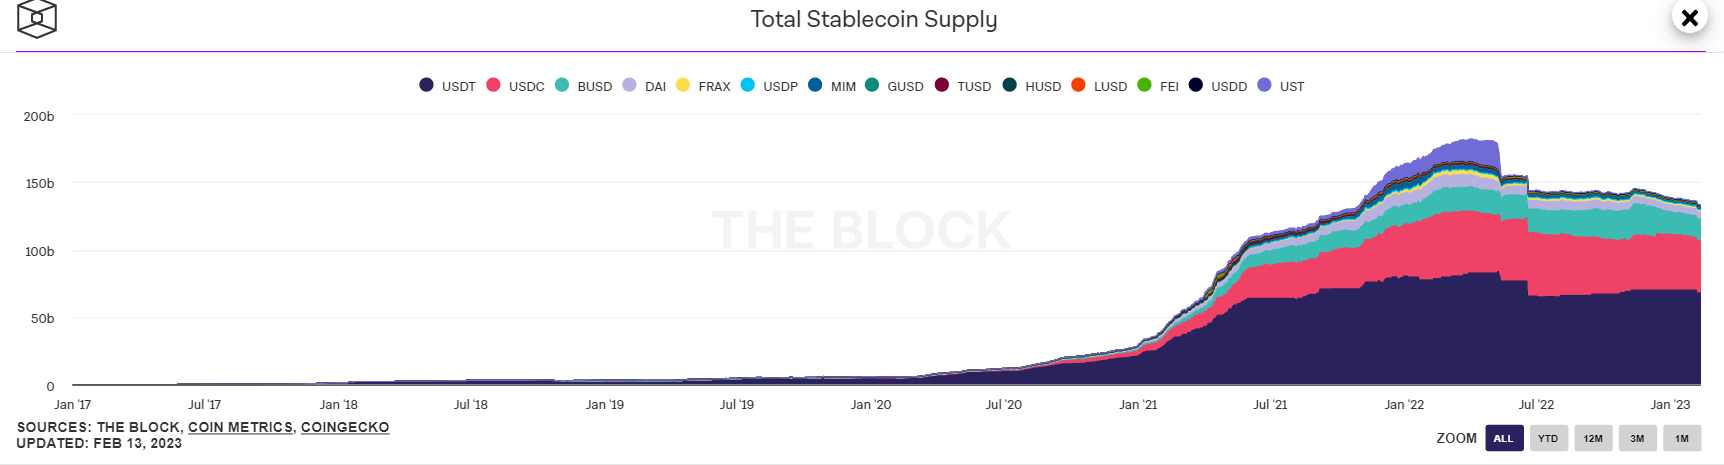1724x465 pixels.
Task: Switch zoom to YTD
Action: click(1548, 438)
